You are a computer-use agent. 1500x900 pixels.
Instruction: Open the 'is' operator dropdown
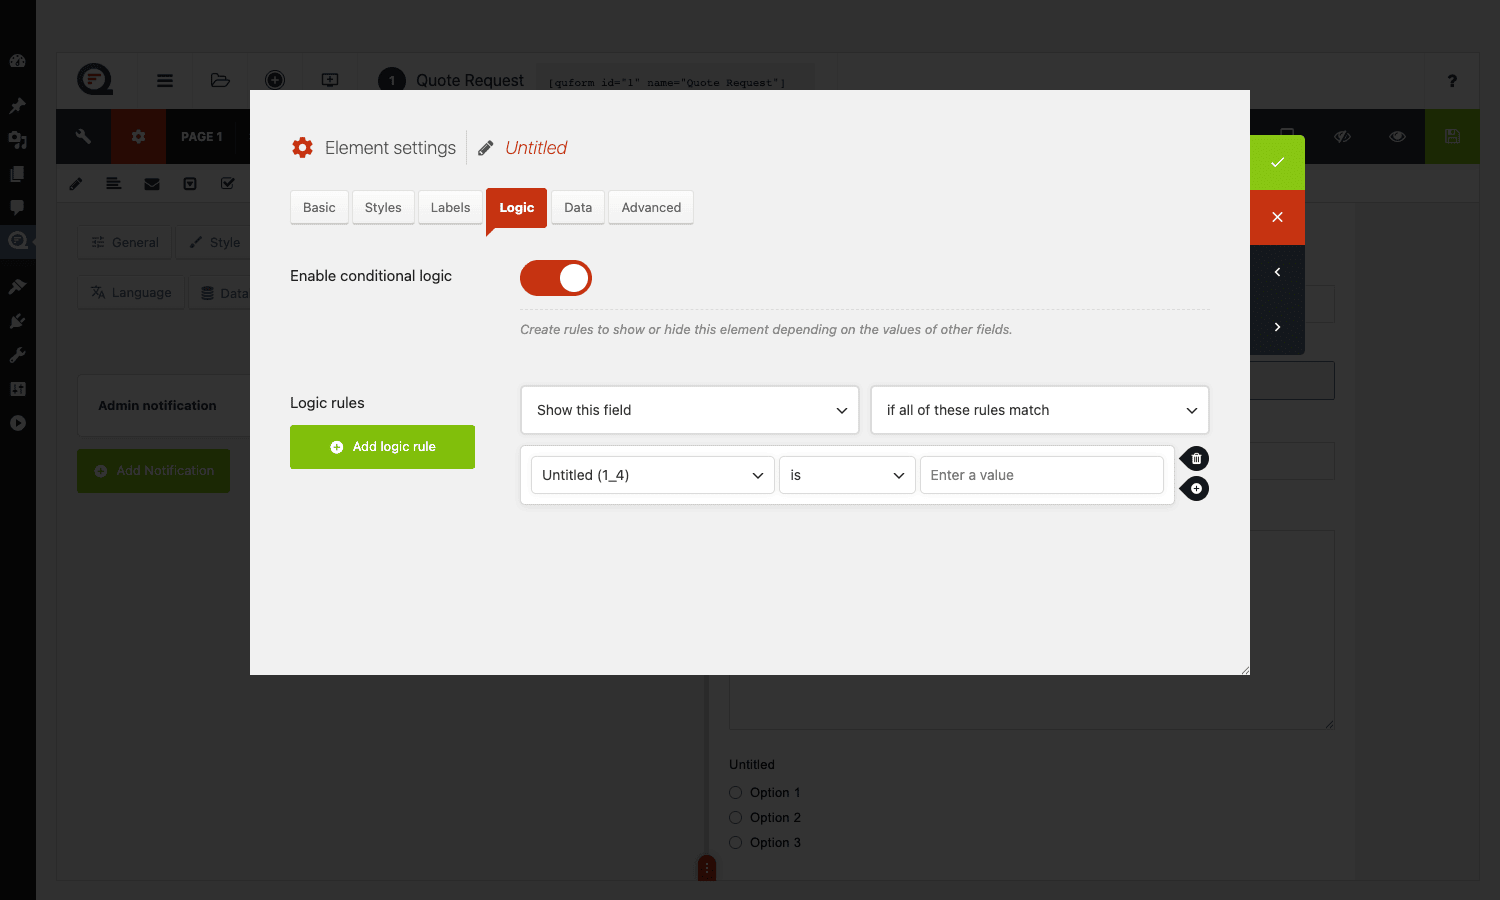(847, 475)
